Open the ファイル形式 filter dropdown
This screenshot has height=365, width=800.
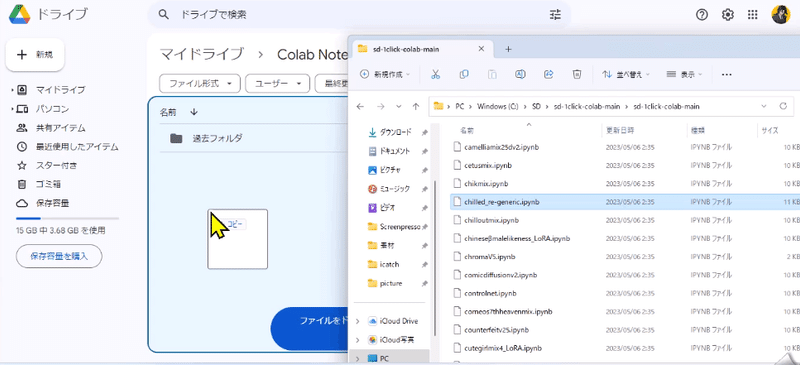point(199,83)
